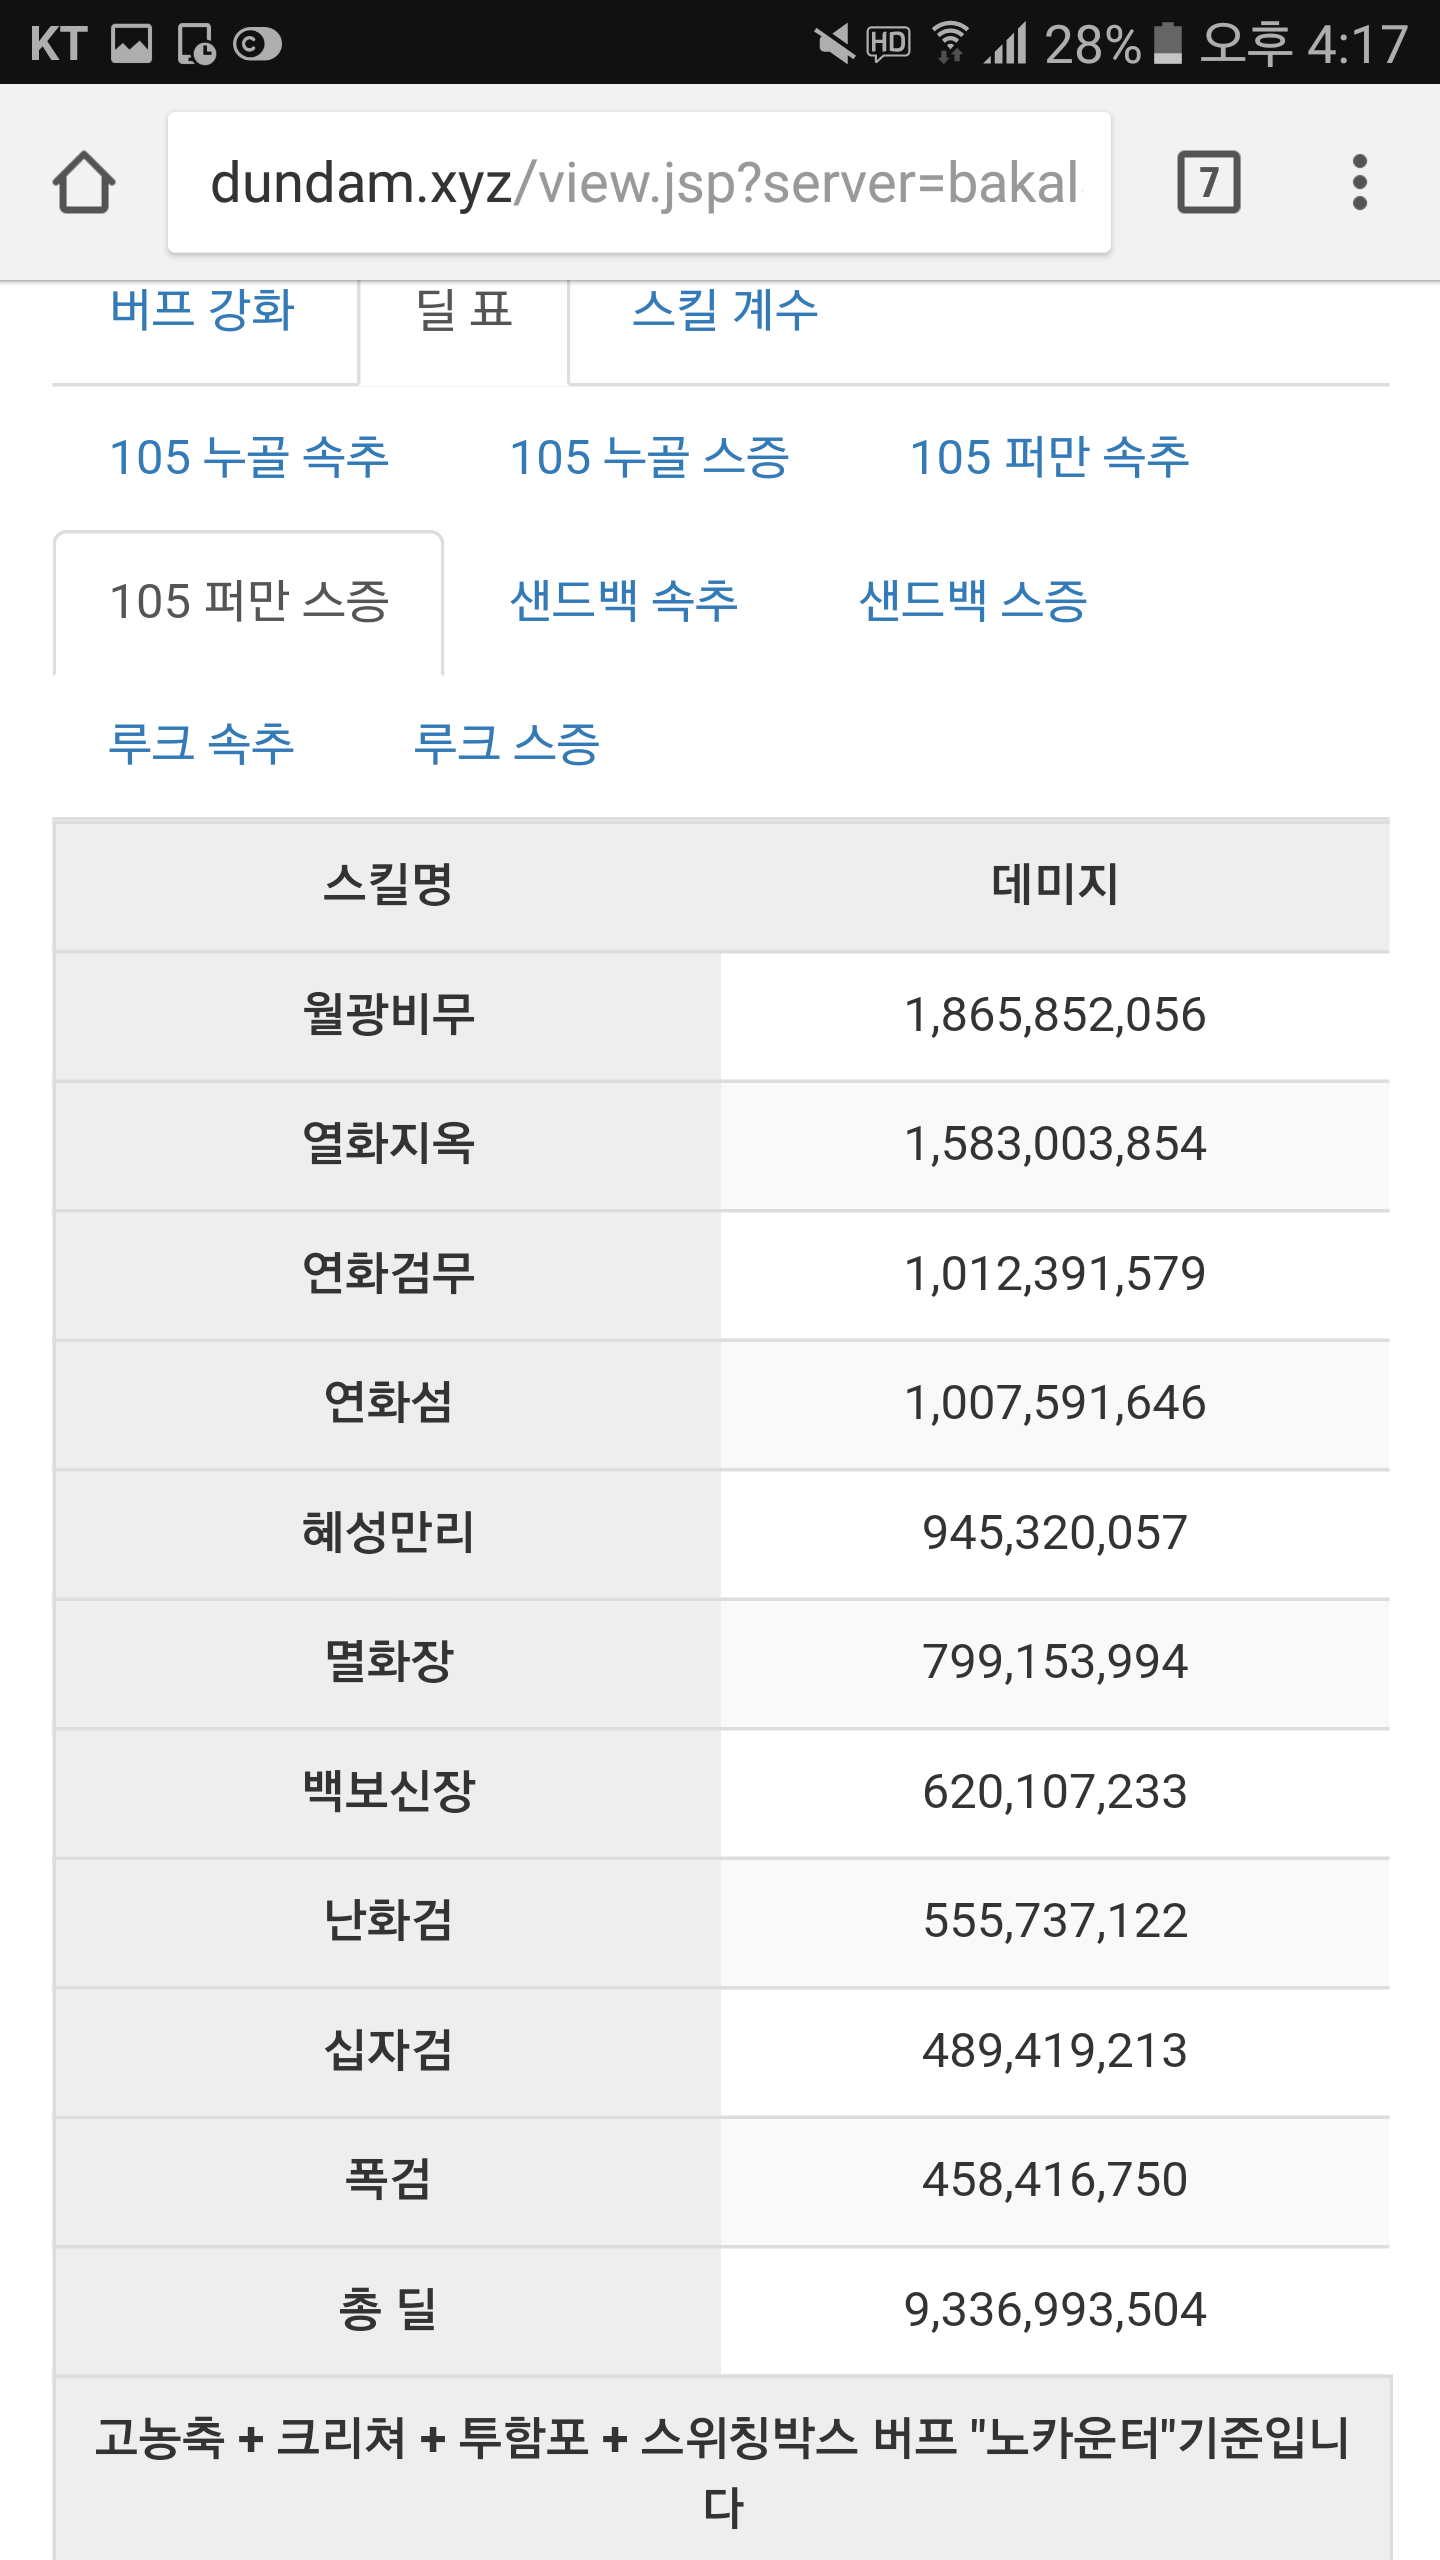Tap the browser home icon
Screen dimensions: 1440x2560
pyautogui.click(x=84, y=182)
